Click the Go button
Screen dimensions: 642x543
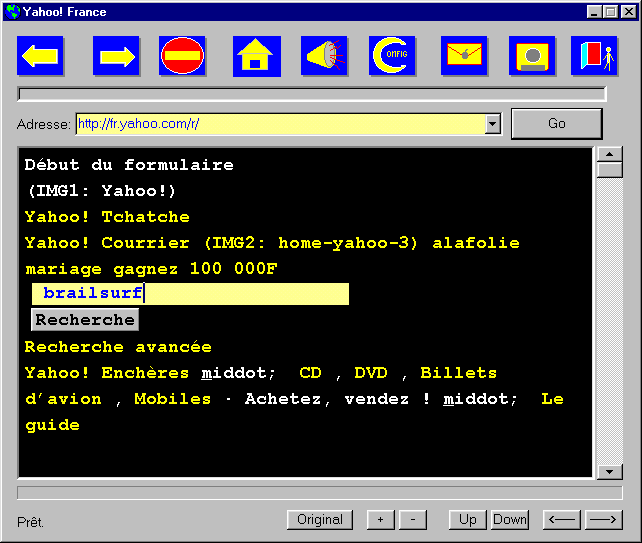(556, 124)
